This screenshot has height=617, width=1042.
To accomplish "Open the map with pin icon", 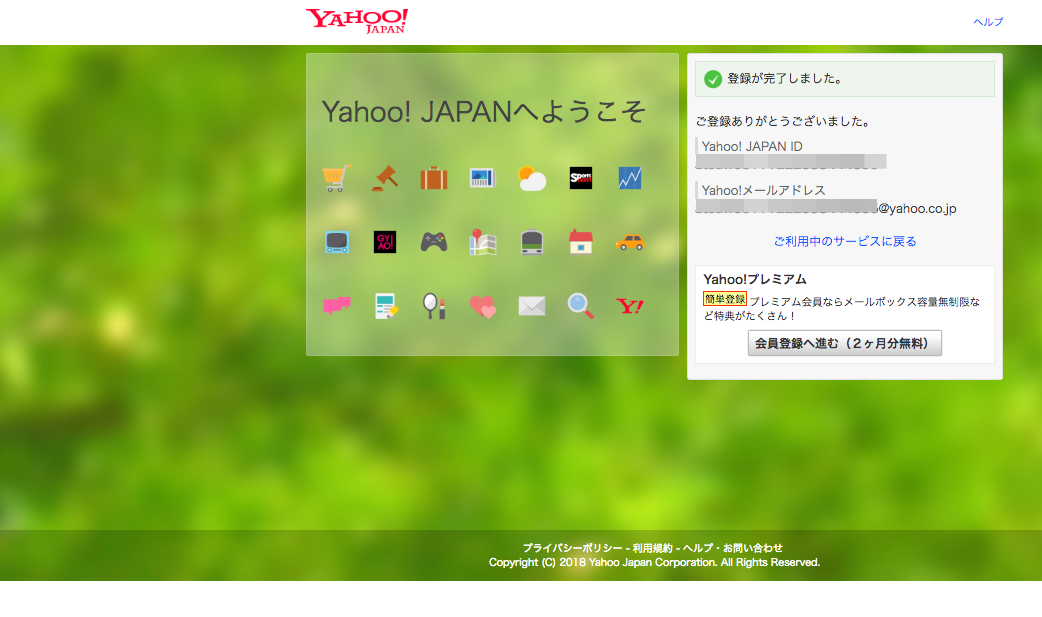I will pos(482,242).
